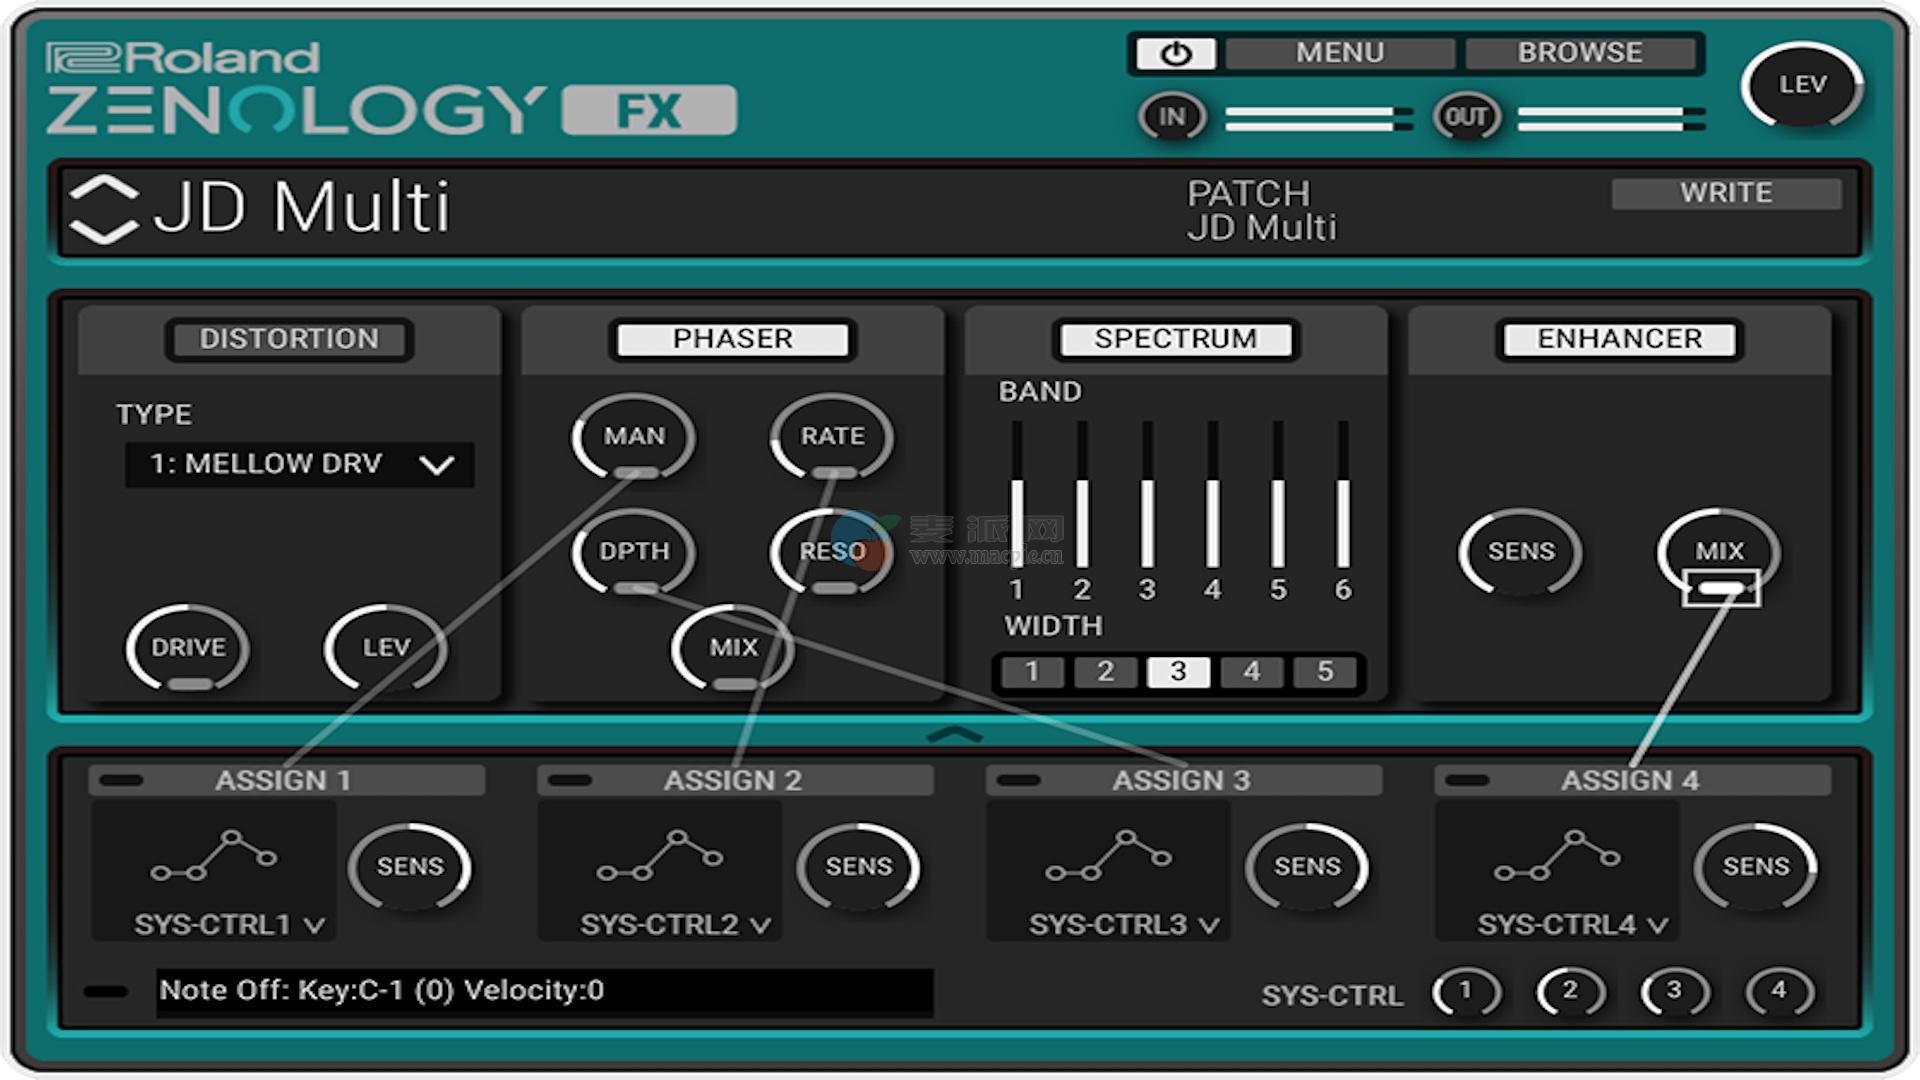Click the main LEV knob top right
1920x1080 pixels.
[x=1802, y=86]
